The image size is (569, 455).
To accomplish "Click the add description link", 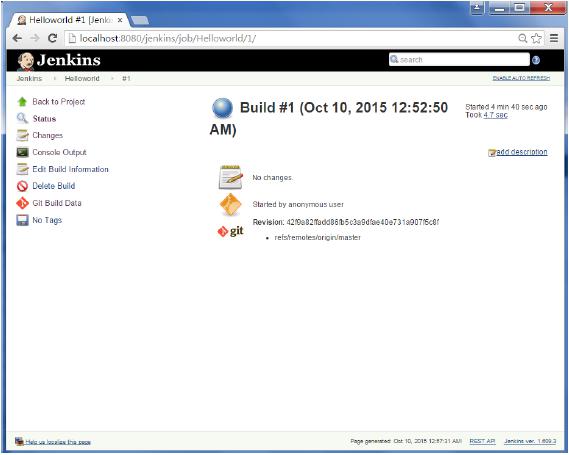I will [x=522, y=152].
